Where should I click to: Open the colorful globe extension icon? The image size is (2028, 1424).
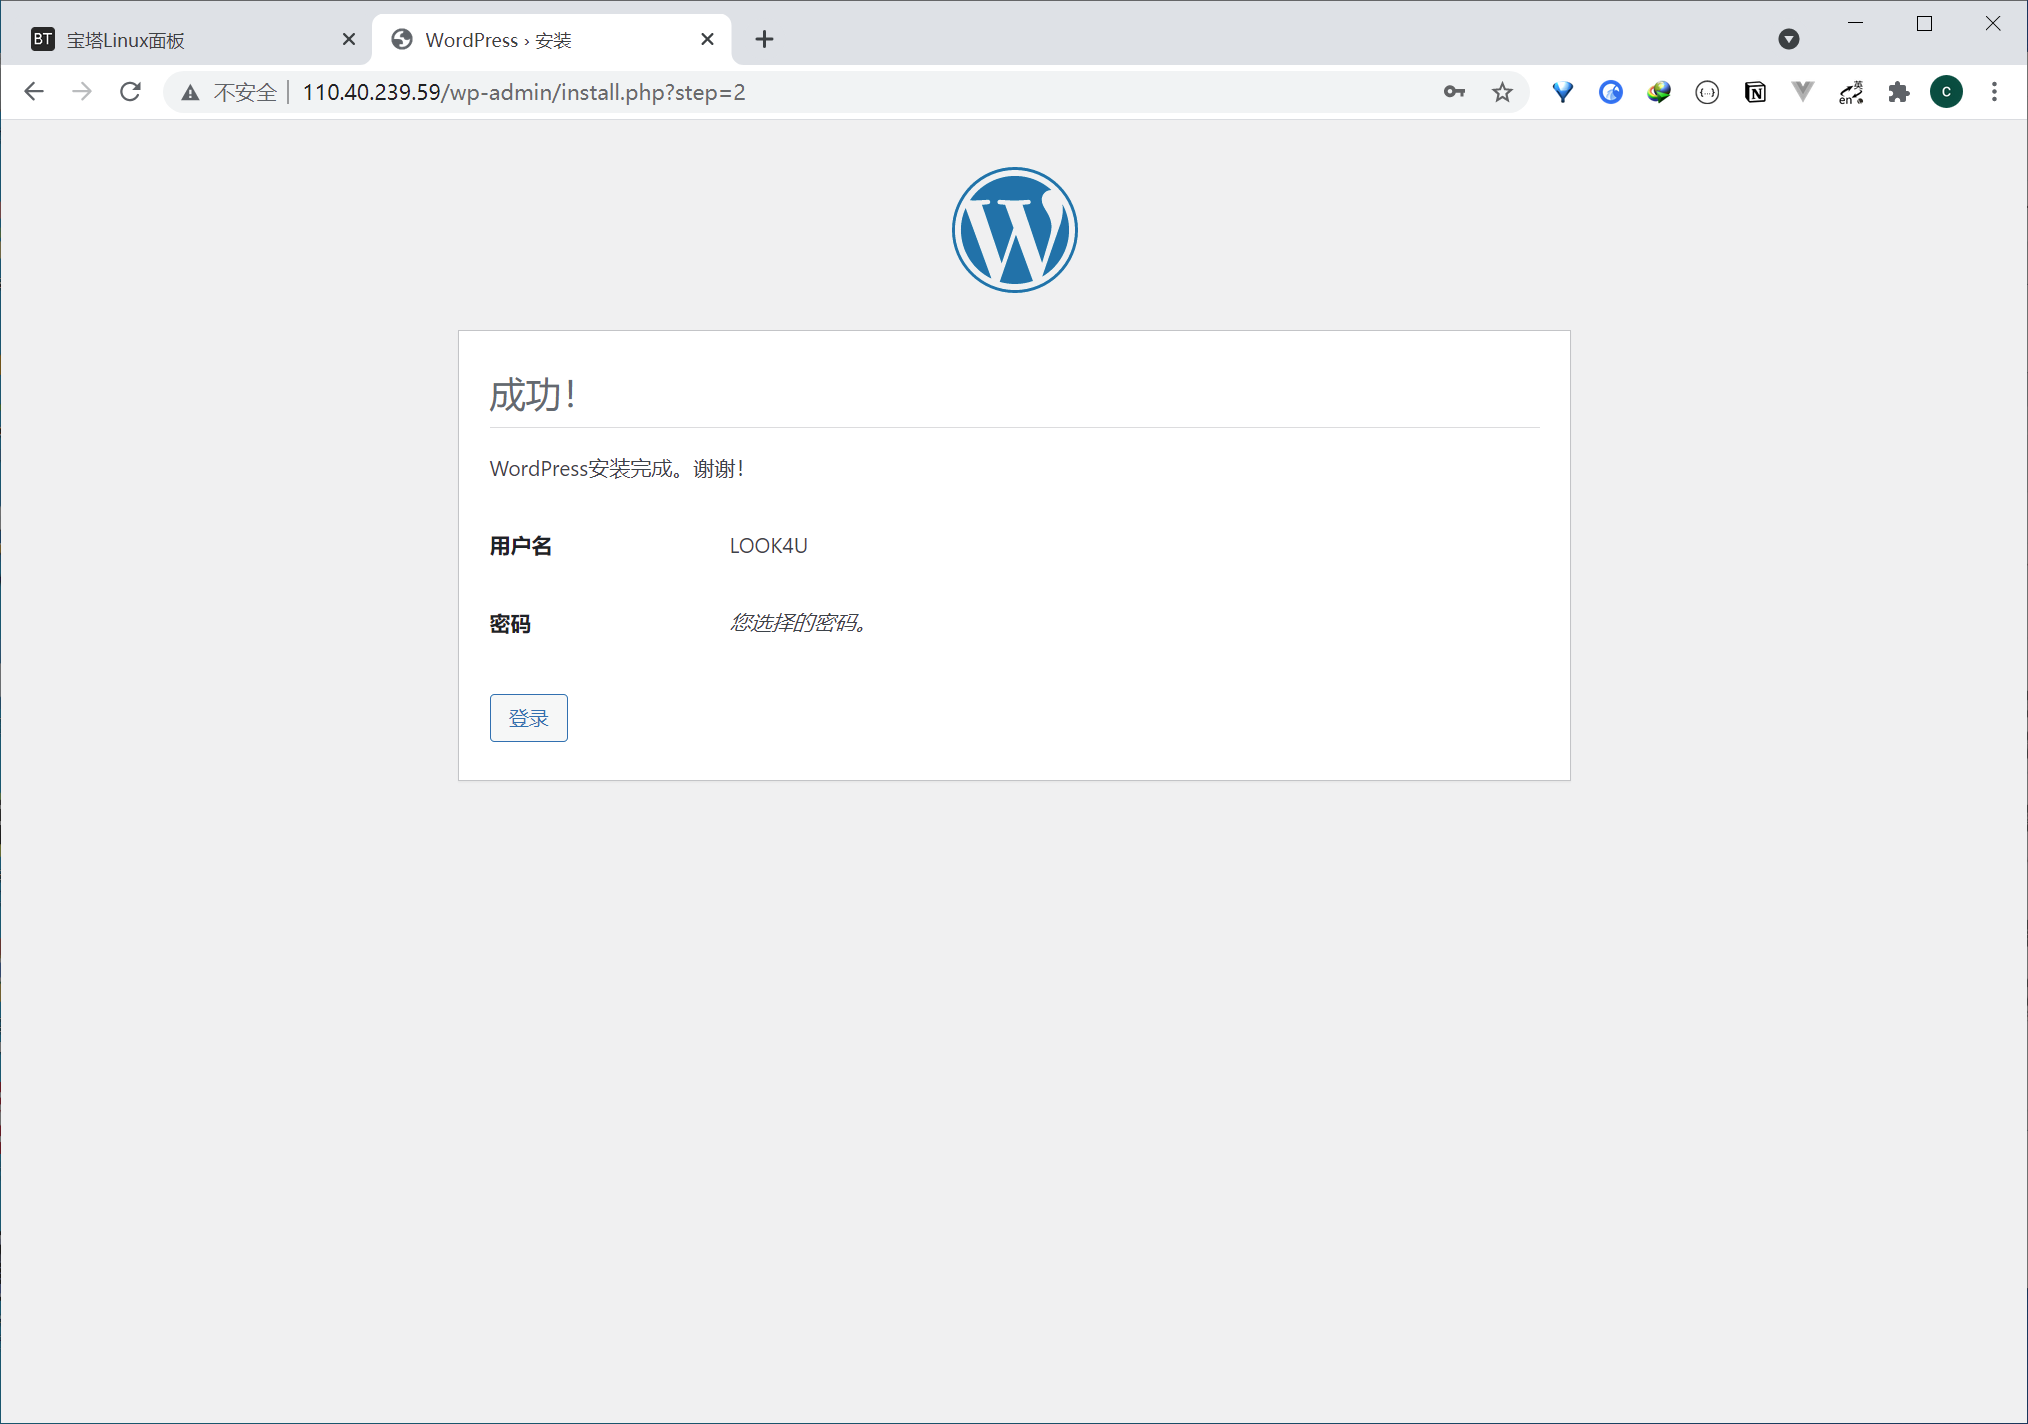pyautogui.click(x=1659, y=92)
